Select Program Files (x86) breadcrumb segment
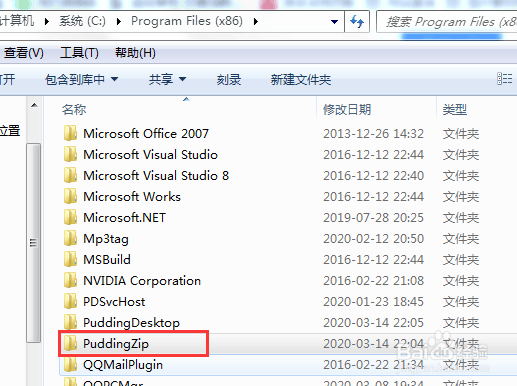The image size is (517, 386). tap(187, 21)
